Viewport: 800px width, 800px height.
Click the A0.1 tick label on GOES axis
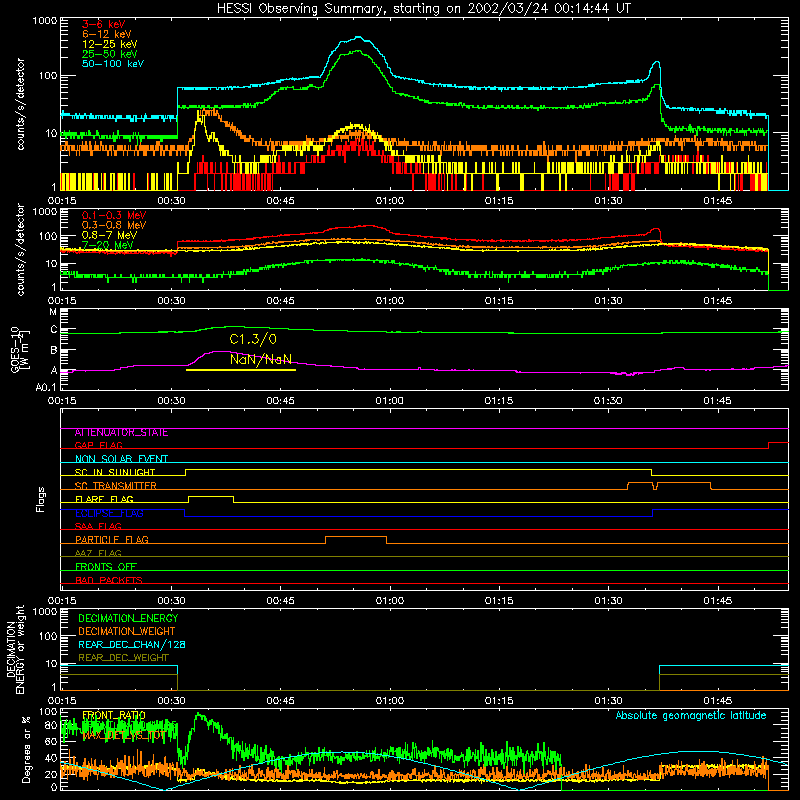[46, 388]
